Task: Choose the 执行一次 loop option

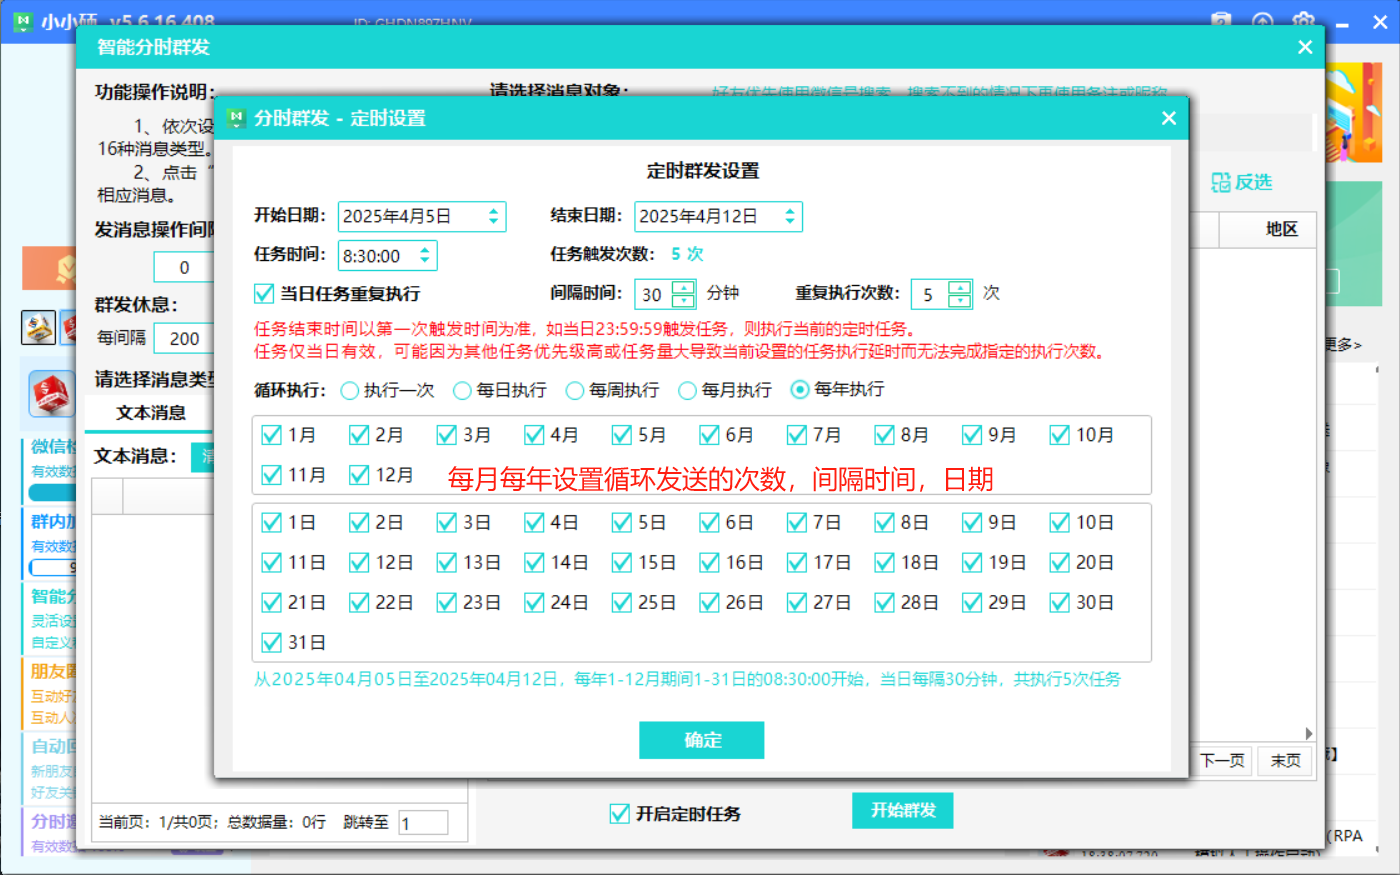Action: (350, 390)
